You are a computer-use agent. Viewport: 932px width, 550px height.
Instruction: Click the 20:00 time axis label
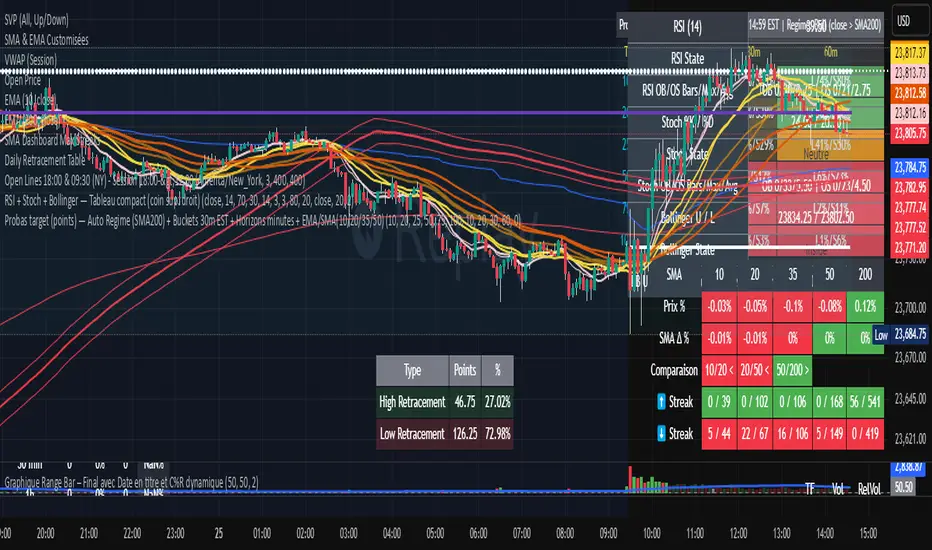tap(45, 533)
